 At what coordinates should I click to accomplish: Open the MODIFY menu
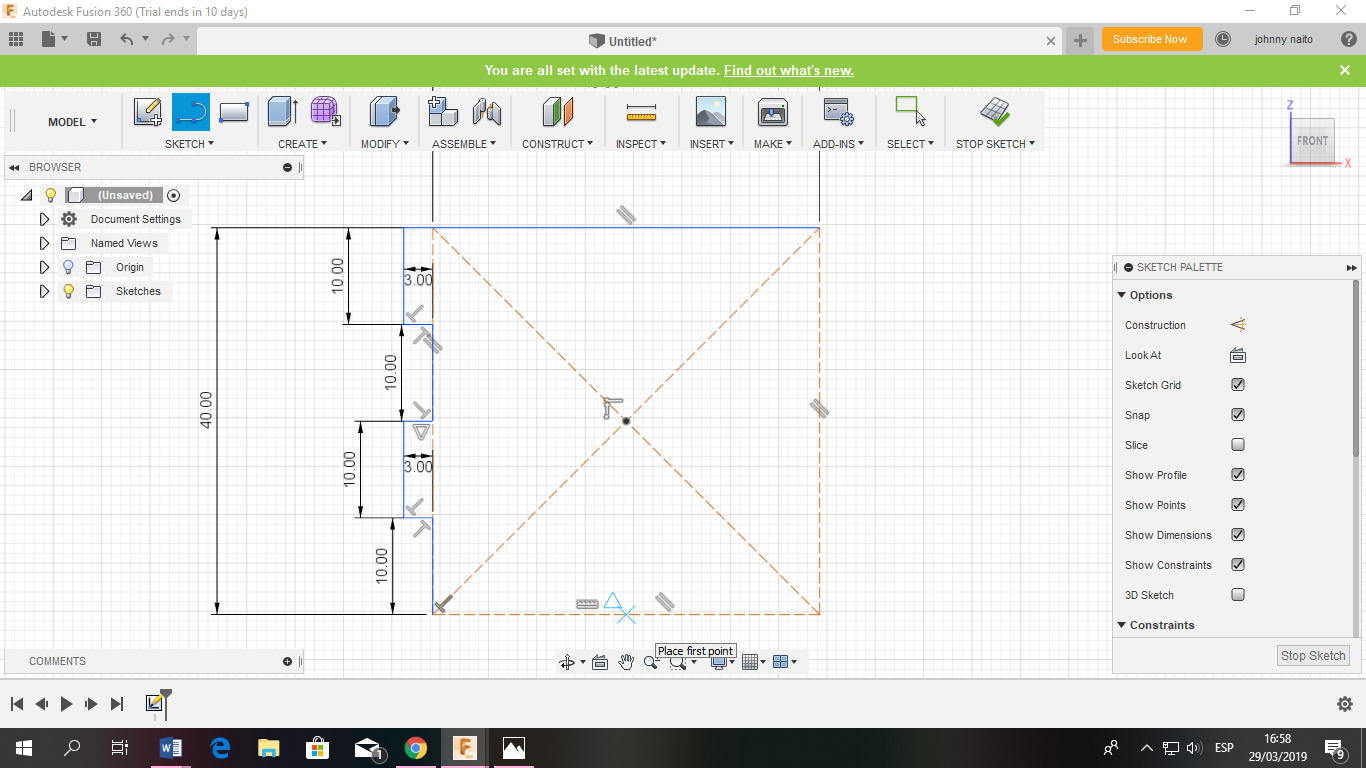click(x=385, y=144)
